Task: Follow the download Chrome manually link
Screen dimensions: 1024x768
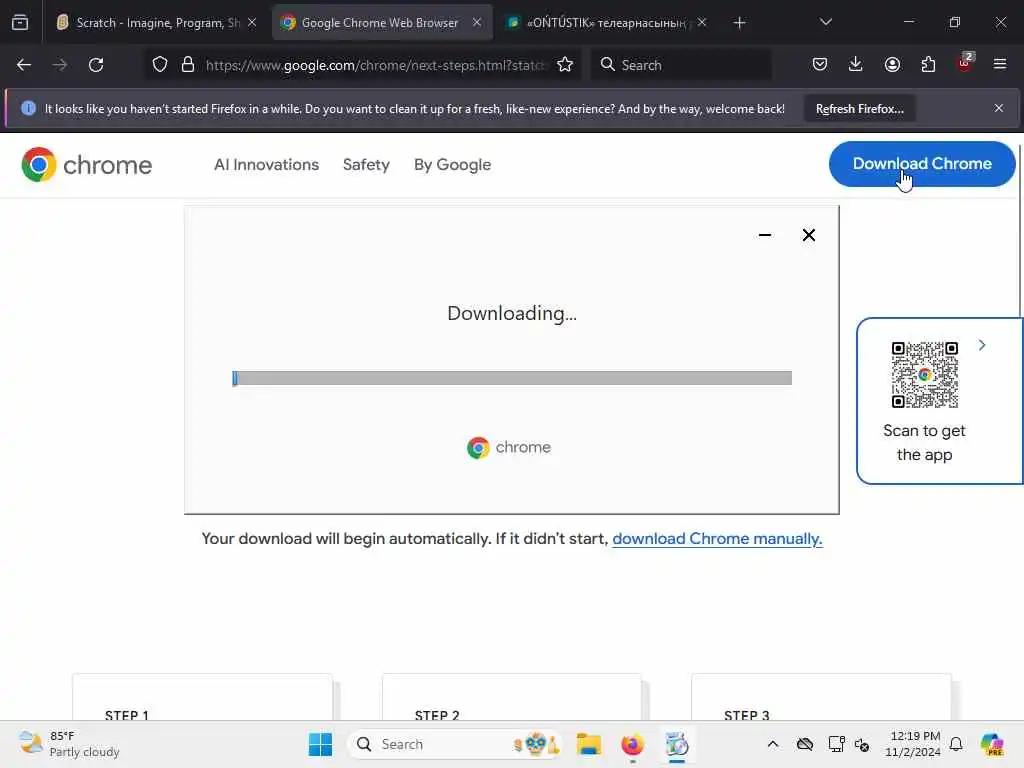Action: [717, 539]
